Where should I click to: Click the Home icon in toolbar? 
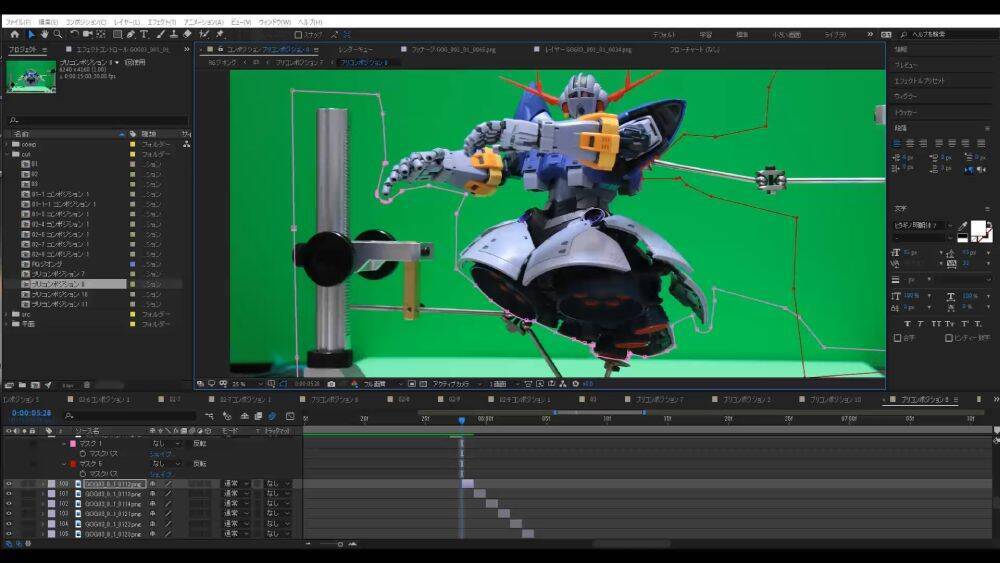click(14, 35)
